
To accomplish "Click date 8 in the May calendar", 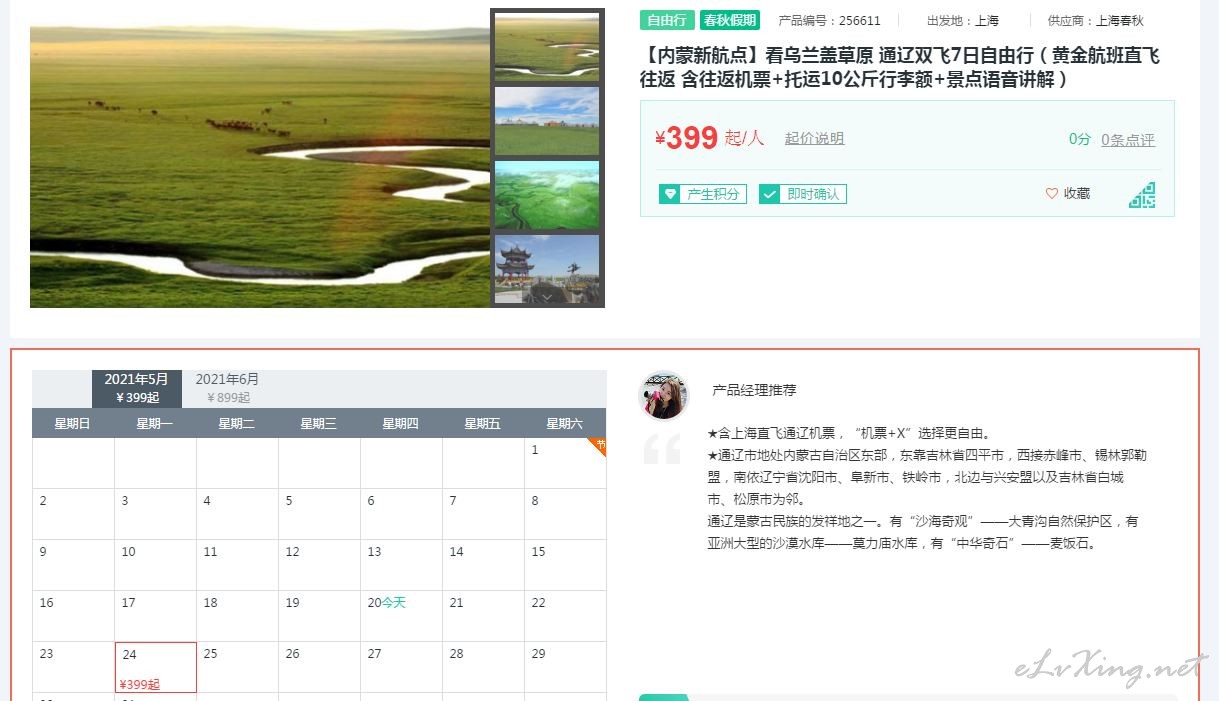I will (x=566, y=514).
